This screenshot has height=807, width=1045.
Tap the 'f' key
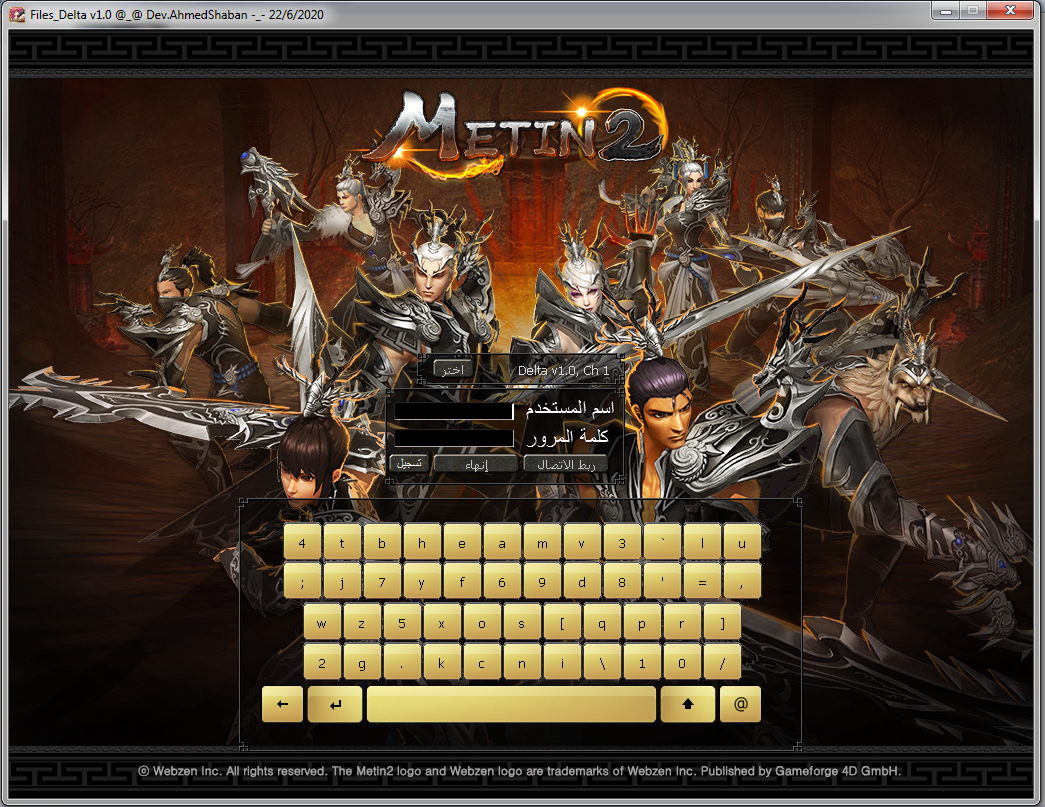(462, 582)
